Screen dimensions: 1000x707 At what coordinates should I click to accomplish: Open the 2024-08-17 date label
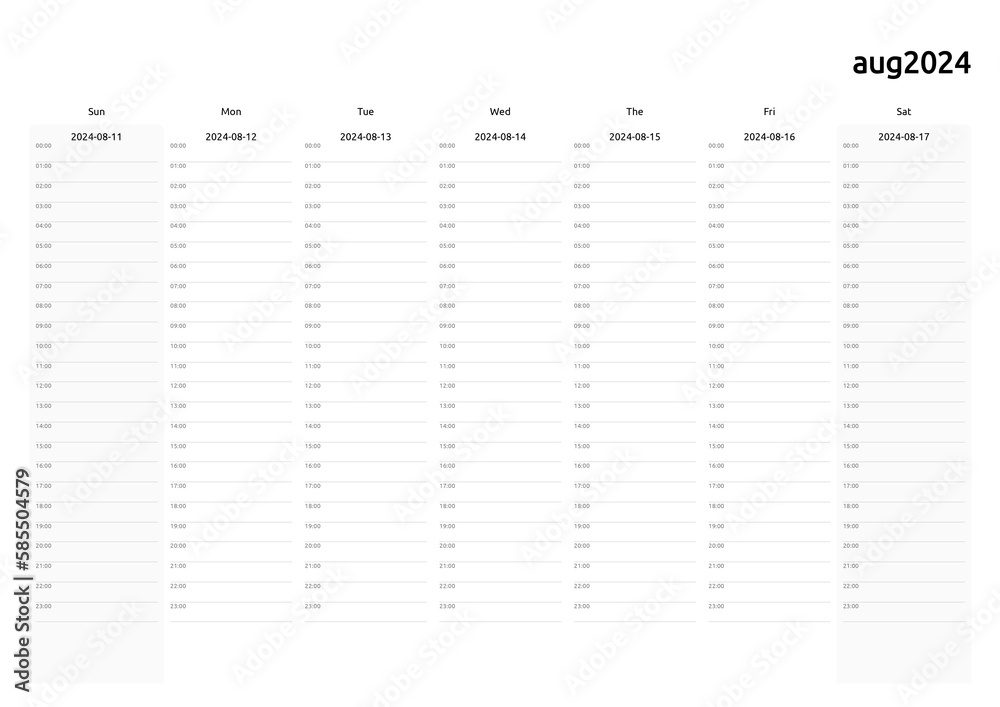pos(904,136)
